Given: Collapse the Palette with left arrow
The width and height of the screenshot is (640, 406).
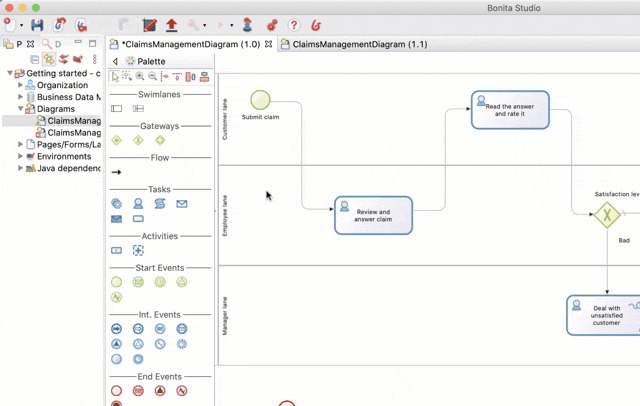Looking at the screenshot, I should [x=115, y=62].
